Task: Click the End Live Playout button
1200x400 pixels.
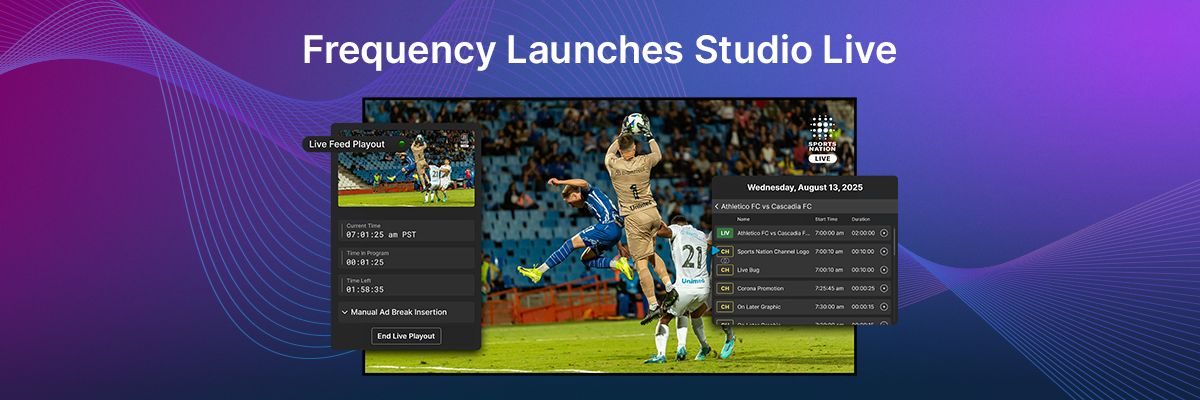Action: click(406, 336)
